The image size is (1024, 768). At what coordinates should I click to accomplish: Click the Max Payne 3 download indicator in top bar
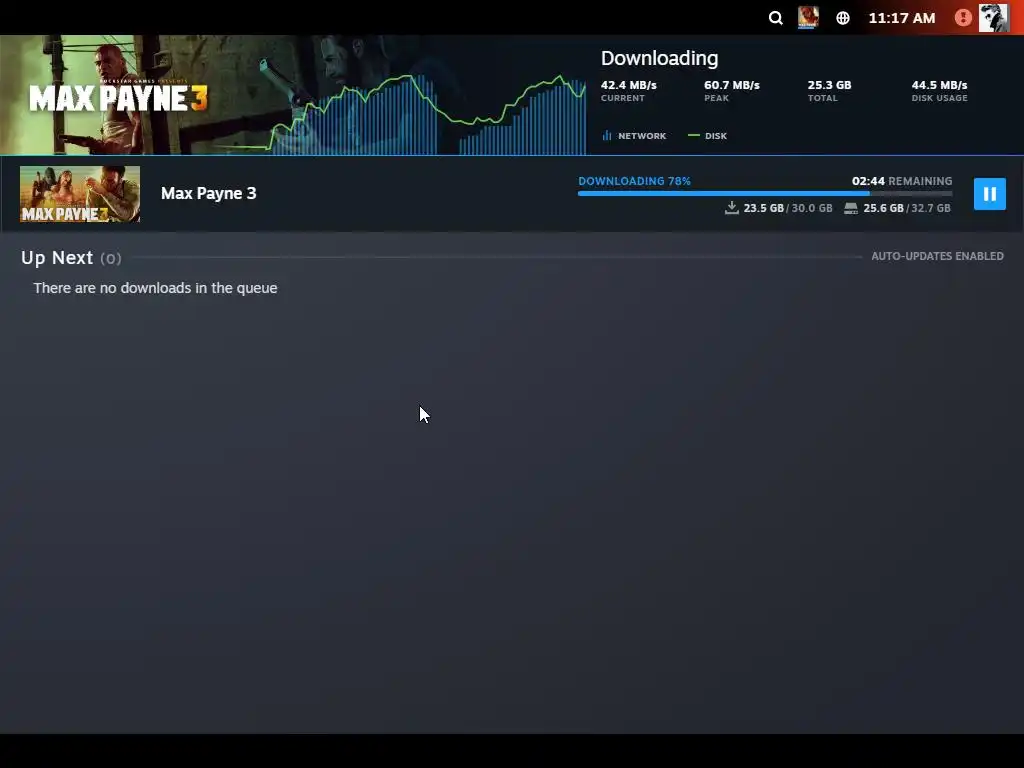[808, 18]
